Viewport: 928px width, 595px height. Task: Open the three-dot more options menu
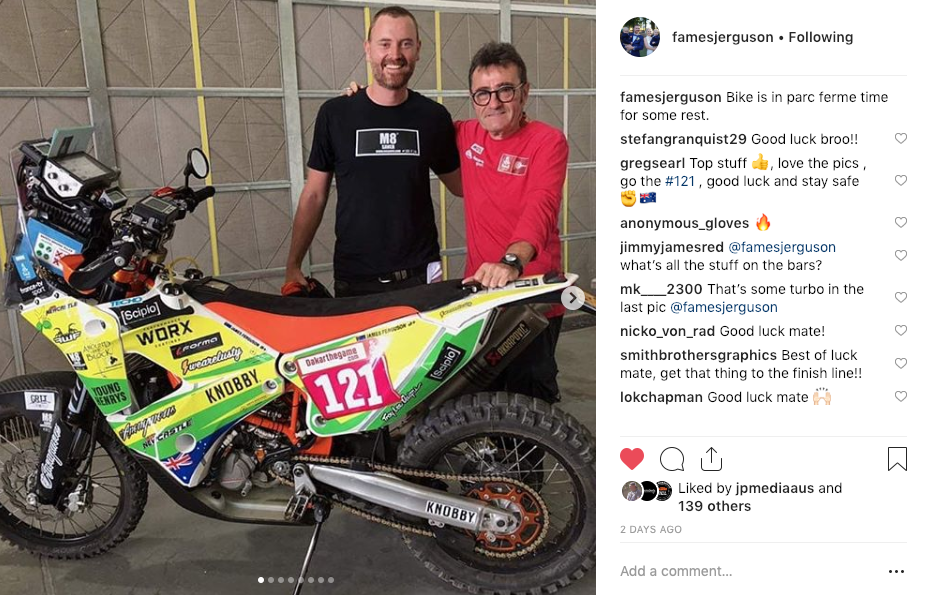(896, 571)
